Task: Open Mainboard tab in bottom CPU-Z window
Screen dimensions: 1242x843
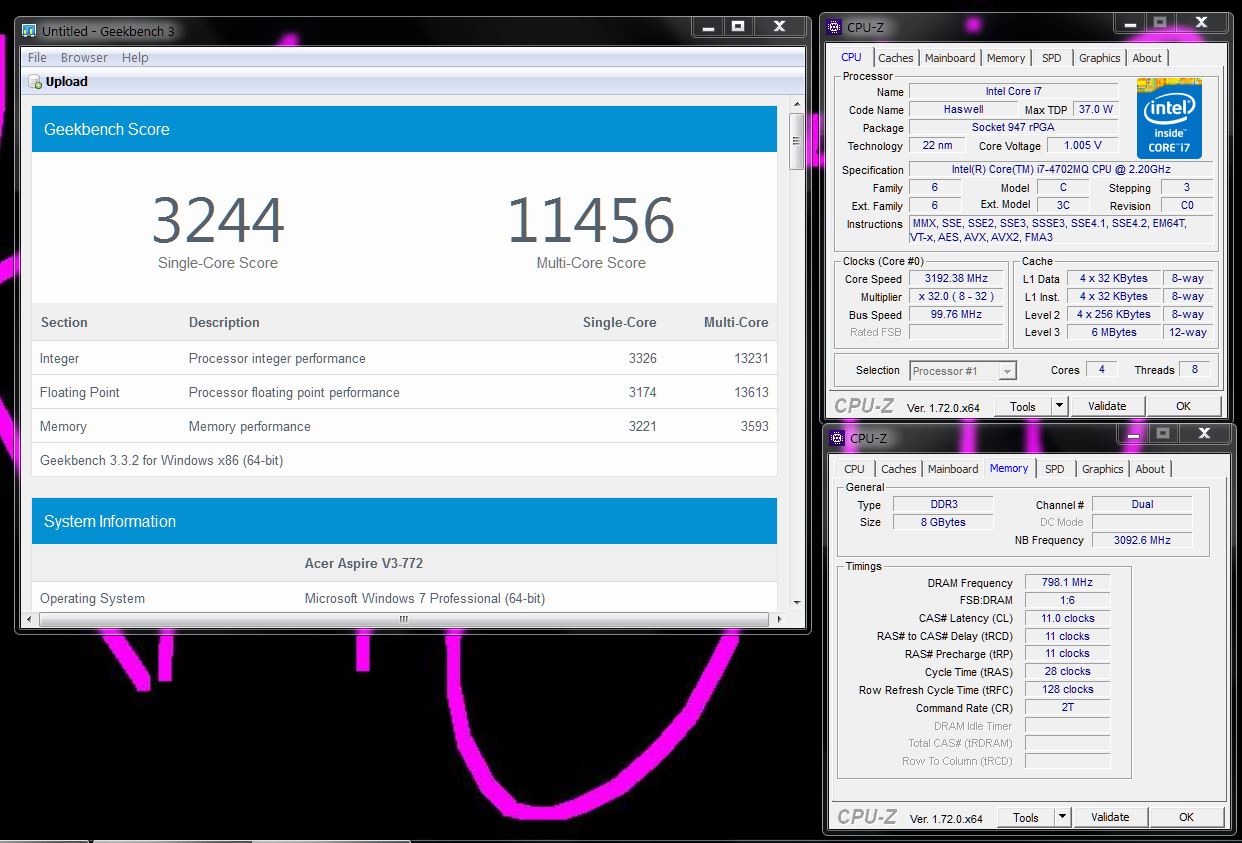Action: 953,469
